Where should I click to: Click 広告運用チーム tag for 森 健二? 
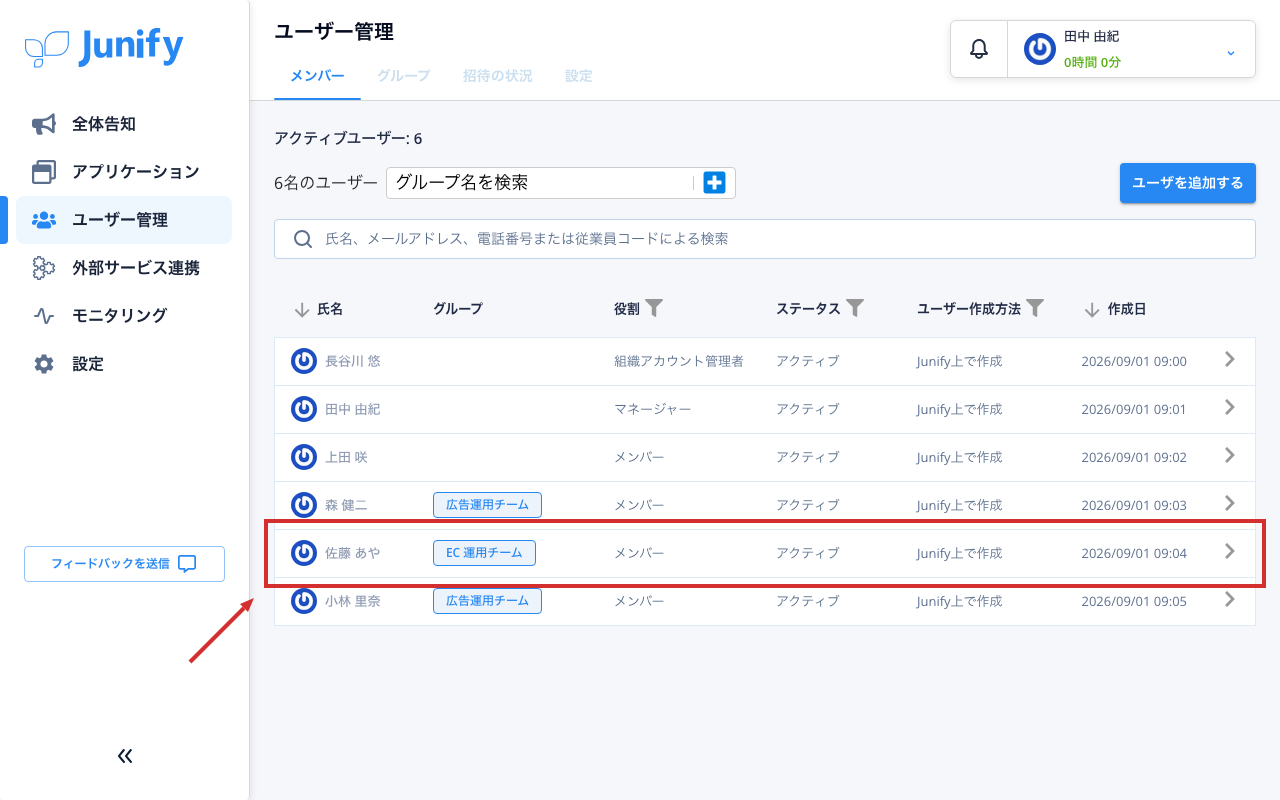487,505
